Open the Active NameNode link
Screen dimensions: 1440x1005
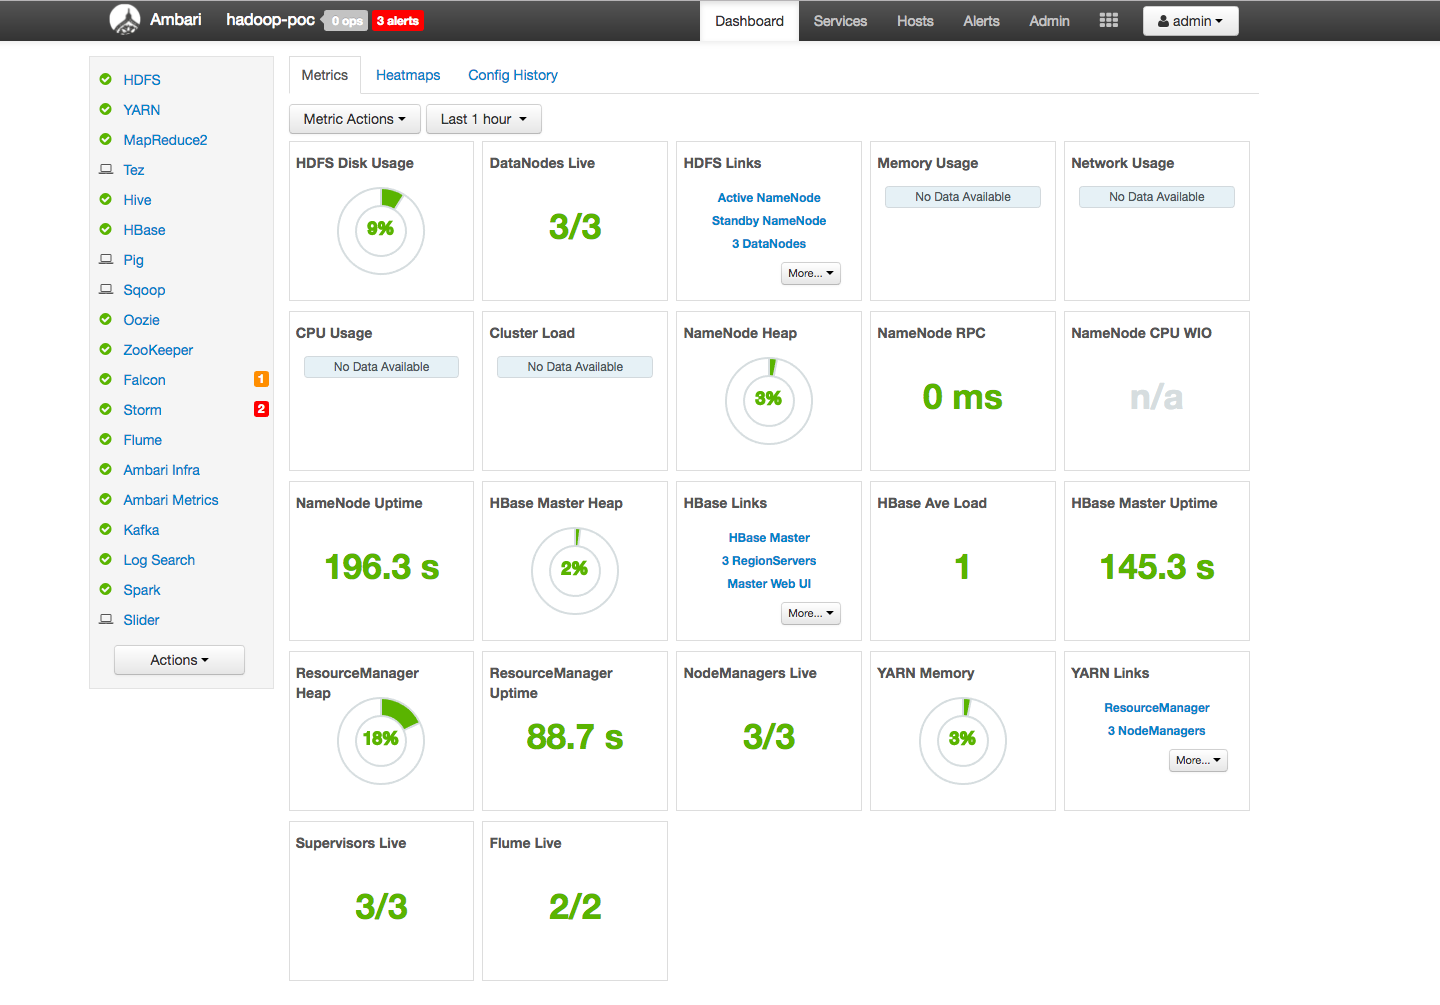click(768, 197)
